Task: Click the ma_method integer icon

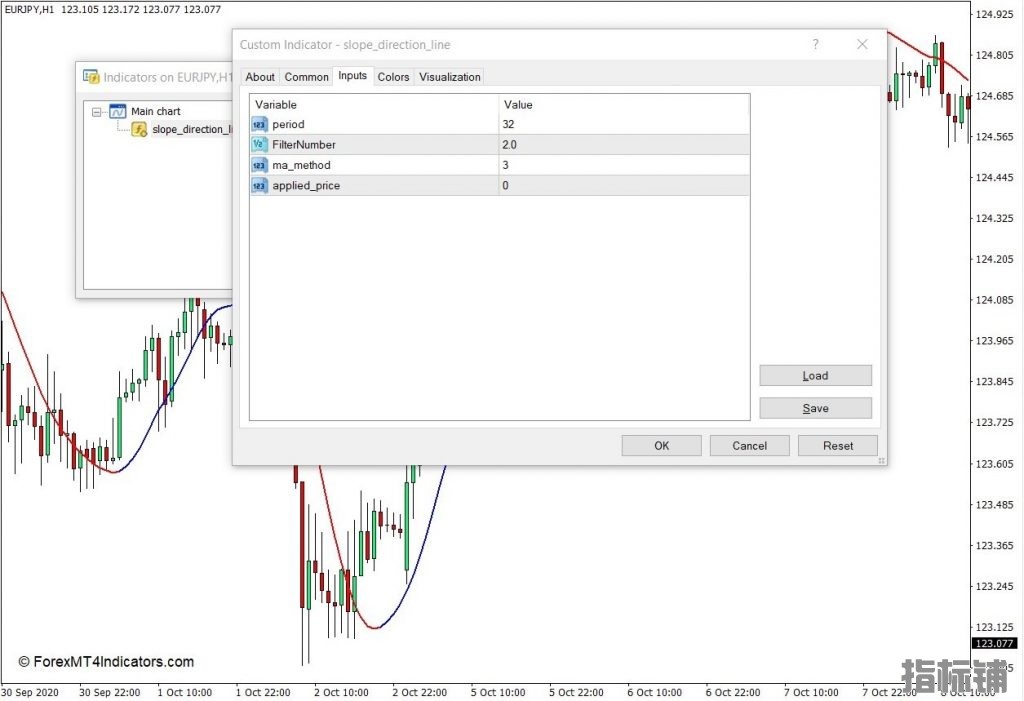Action: [x=259, y=165]
